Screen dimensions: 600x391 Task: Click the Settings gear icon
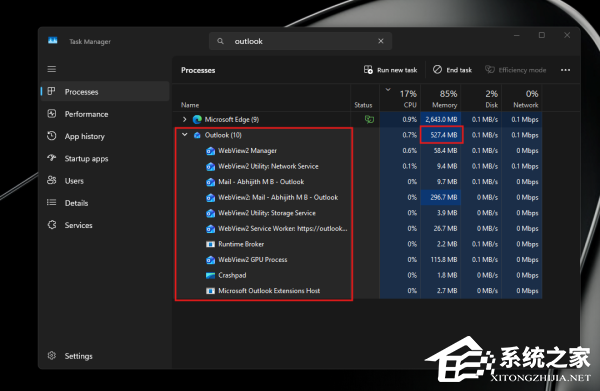pos(52,355)
